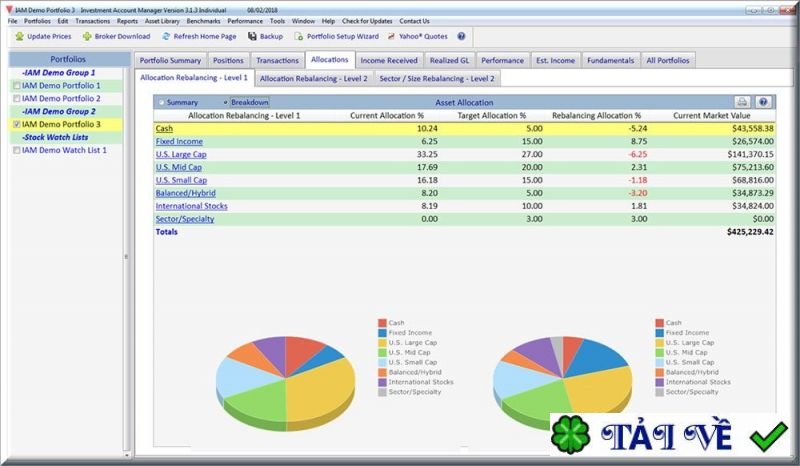Click the application logo in the title bar

(x=9, y=10)
